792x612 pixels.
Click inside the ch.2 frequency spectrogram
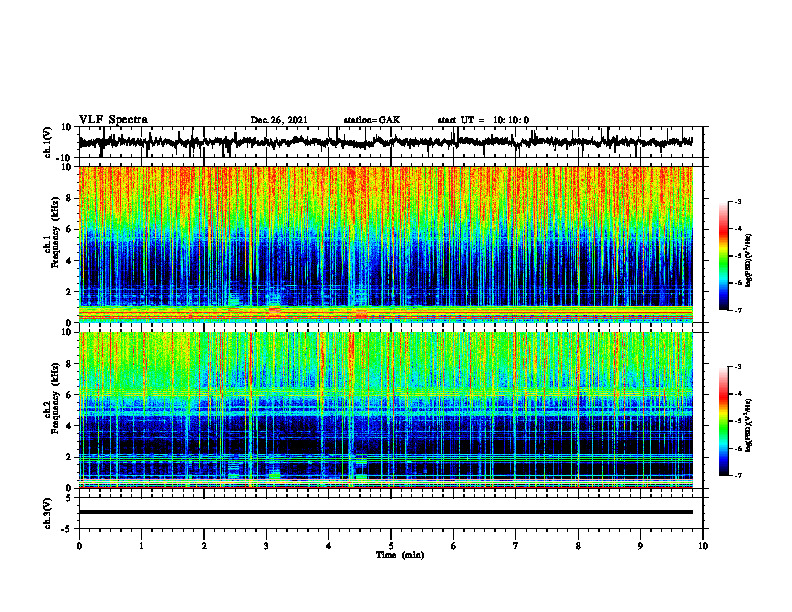click(x=385, y=410)
